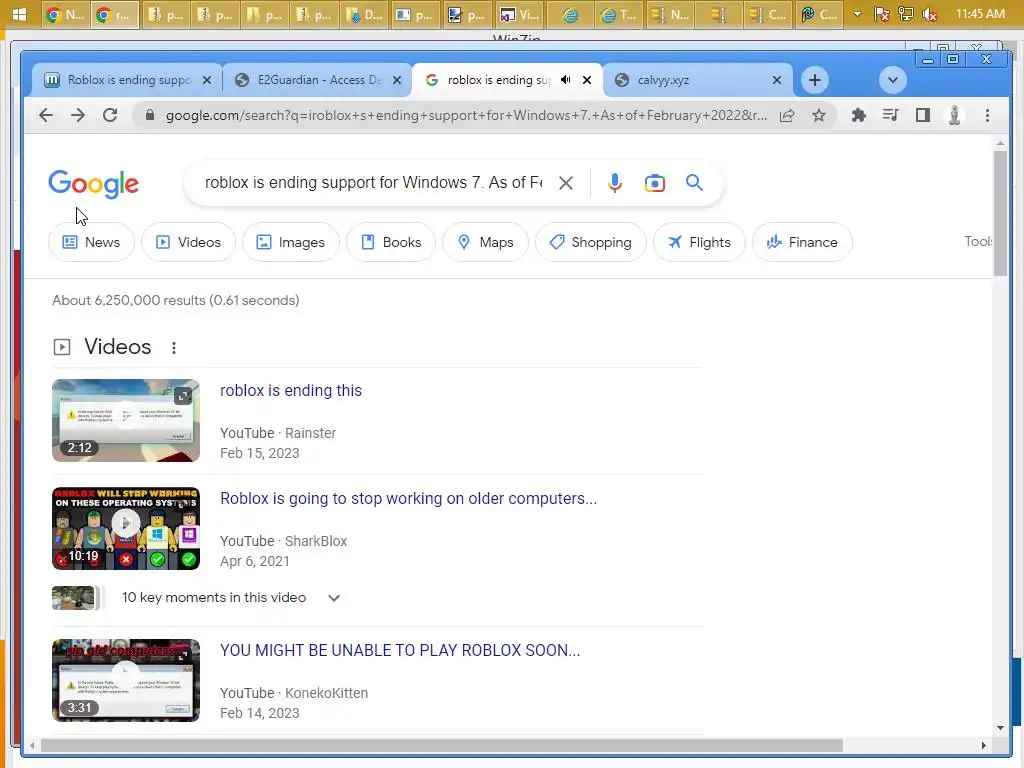The width and height of the screenshot is (1024, 768).
Task: Filter results by News
Action: click(x=91, y=242)
